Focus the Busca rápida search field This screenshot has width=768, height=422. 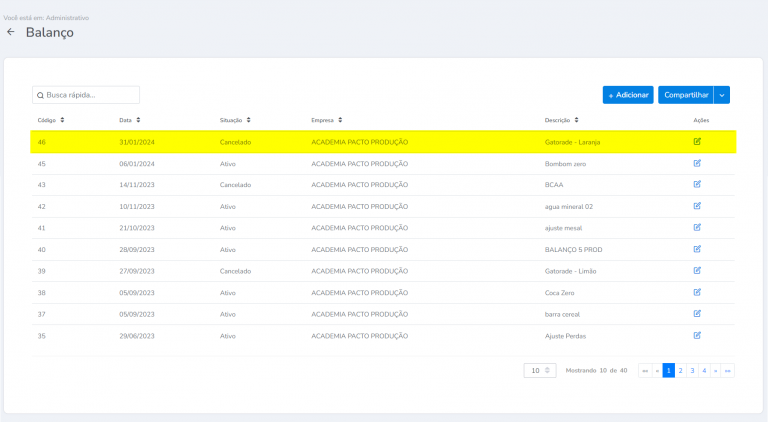(86, 95)
